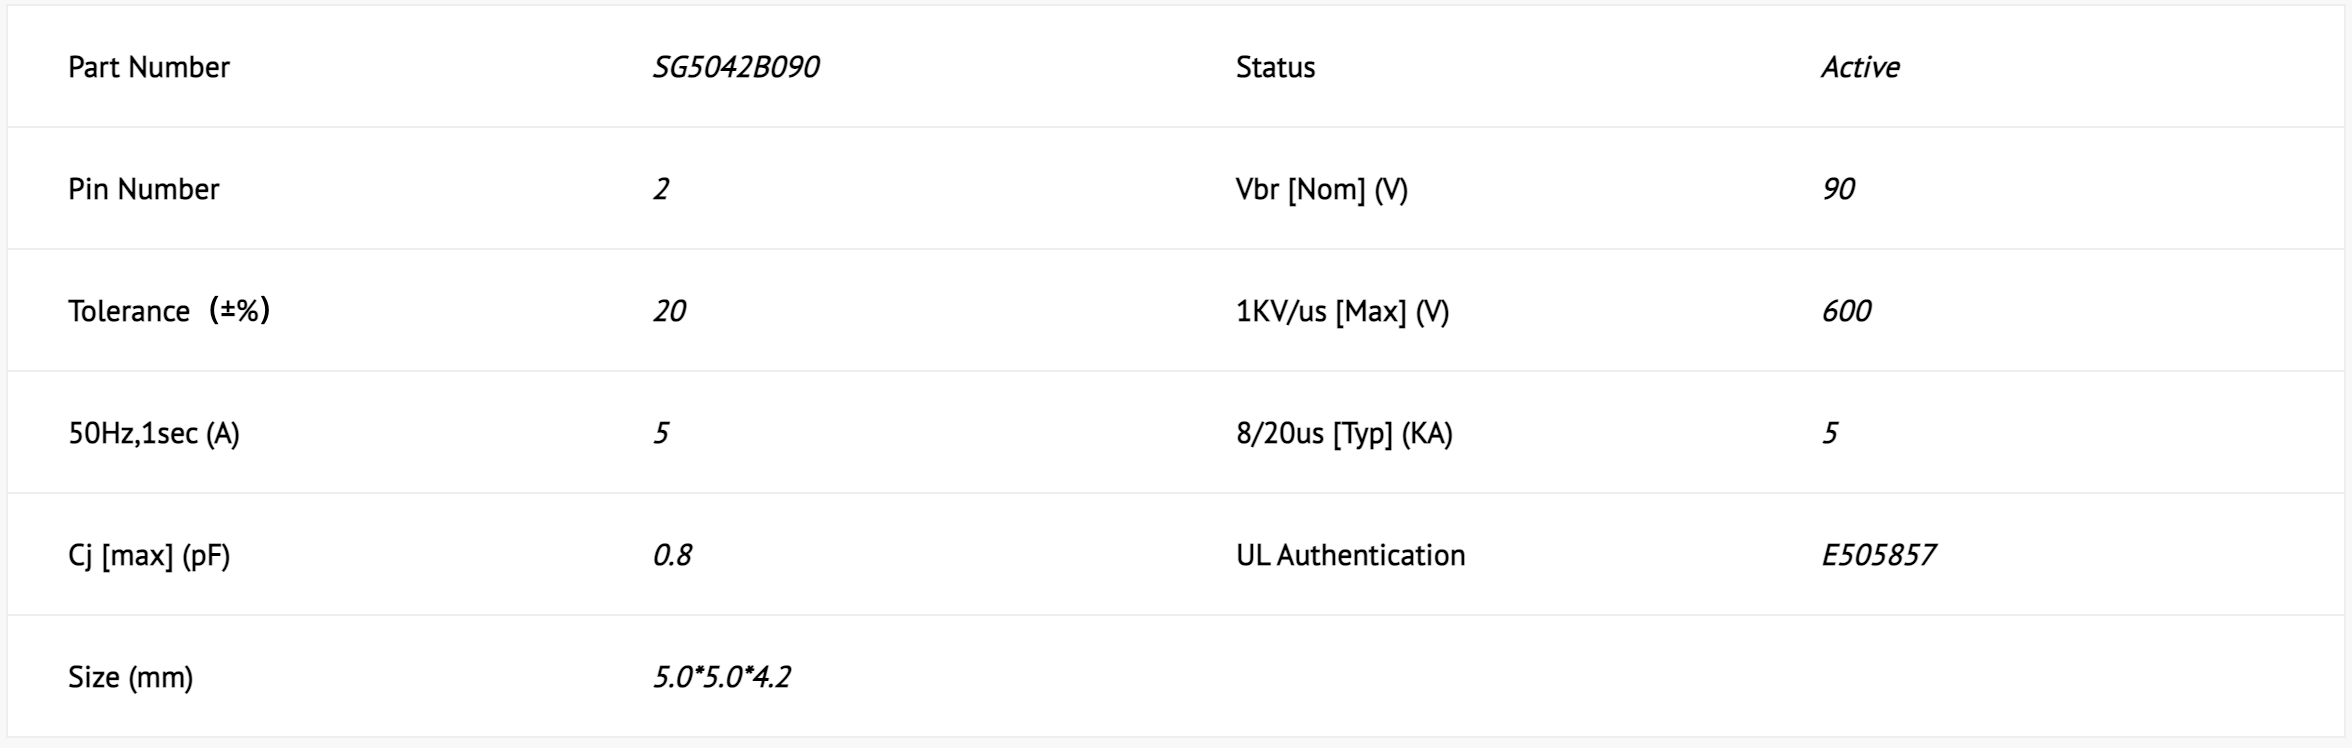Screen dimensions: 2352x748
Task: Select the pin number value 2
Action: tap(661, 189)
